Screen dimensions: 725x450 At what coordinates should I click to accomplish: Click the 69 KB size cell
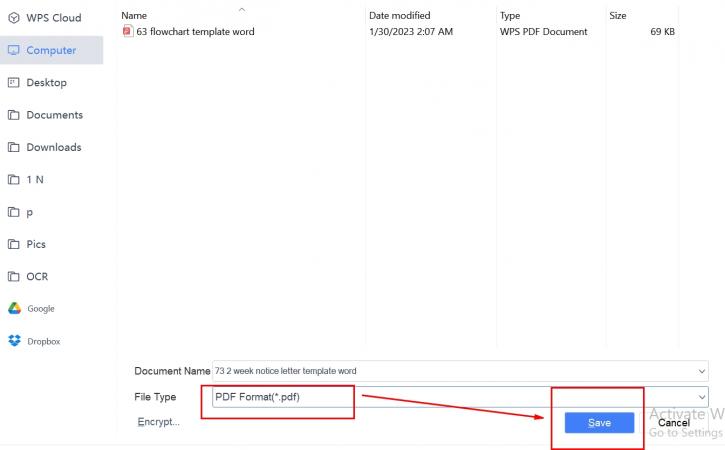[663, 31]
